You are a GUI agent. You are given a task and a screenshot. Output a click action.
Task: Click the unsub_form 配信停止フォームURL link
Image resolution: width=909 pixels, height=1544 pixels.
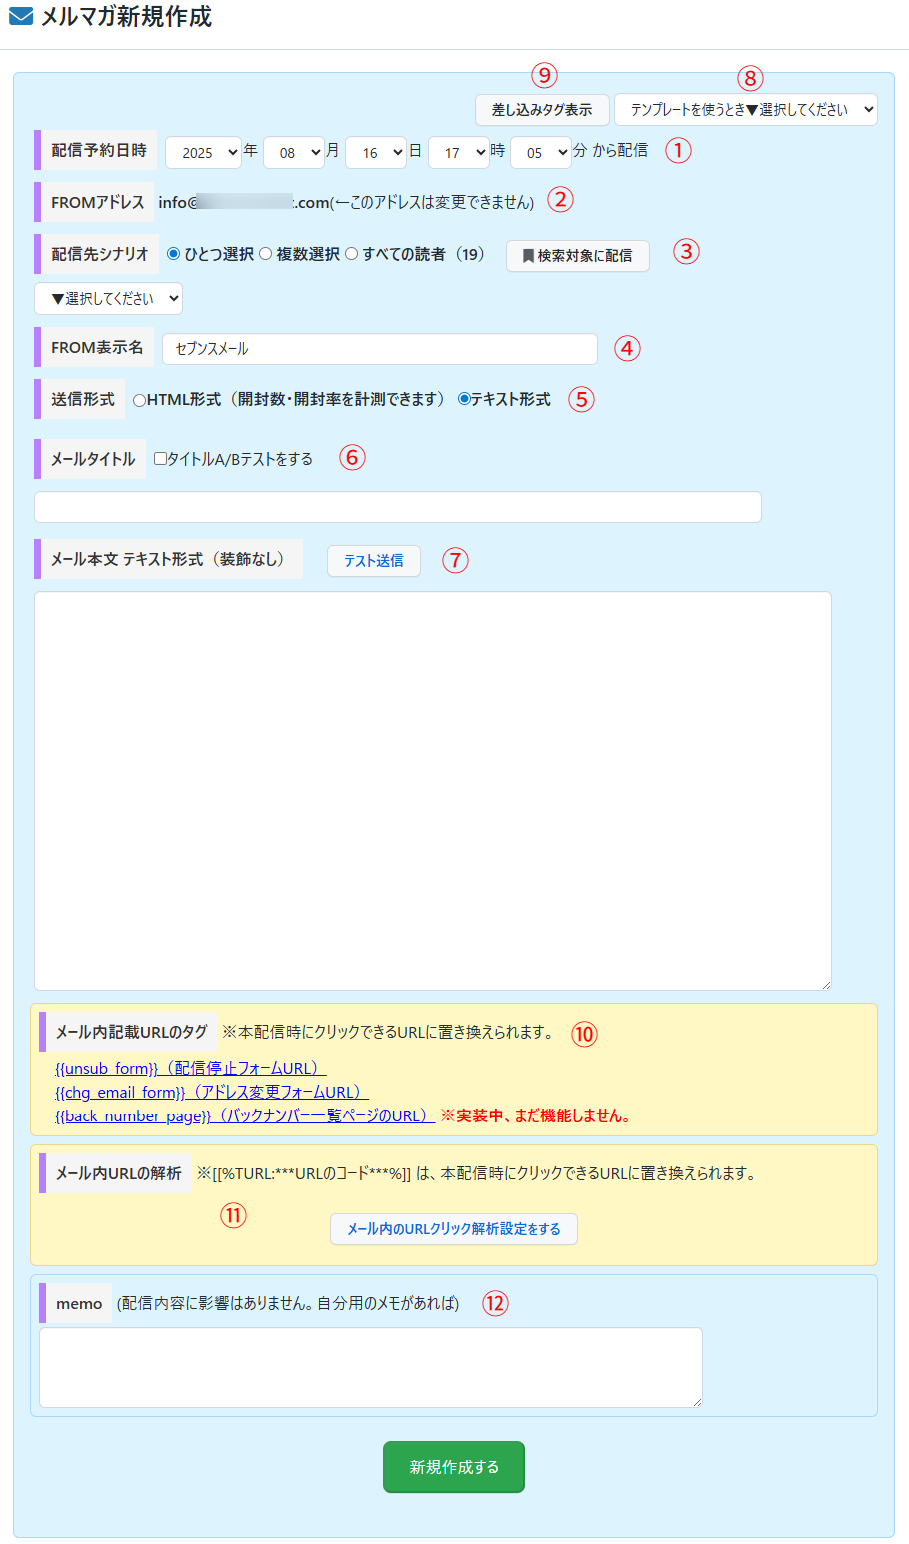pyautogui.click(x=190, y=1068)
